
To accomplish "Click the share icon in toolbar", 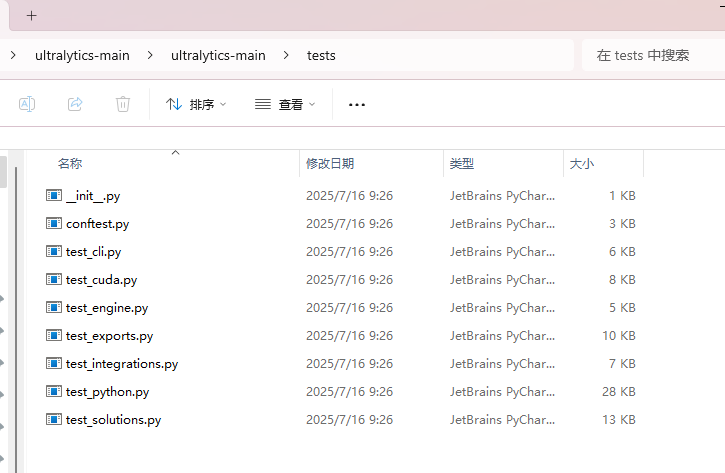I will [x=75, y=104].
